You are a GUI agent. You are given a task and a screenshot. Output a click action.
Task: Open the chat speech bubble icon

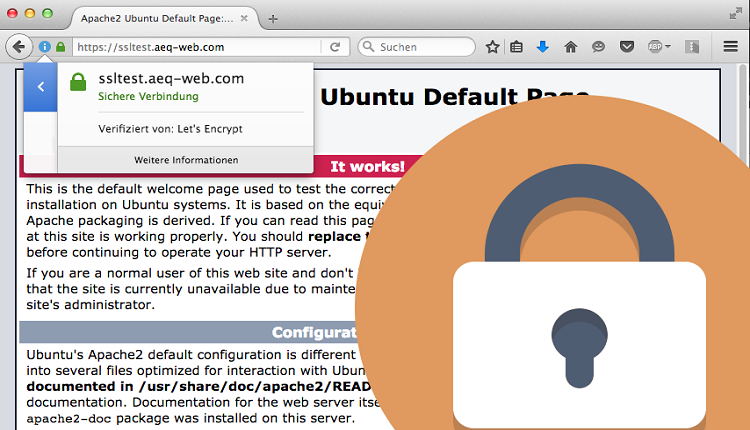[x=598, y=47]
